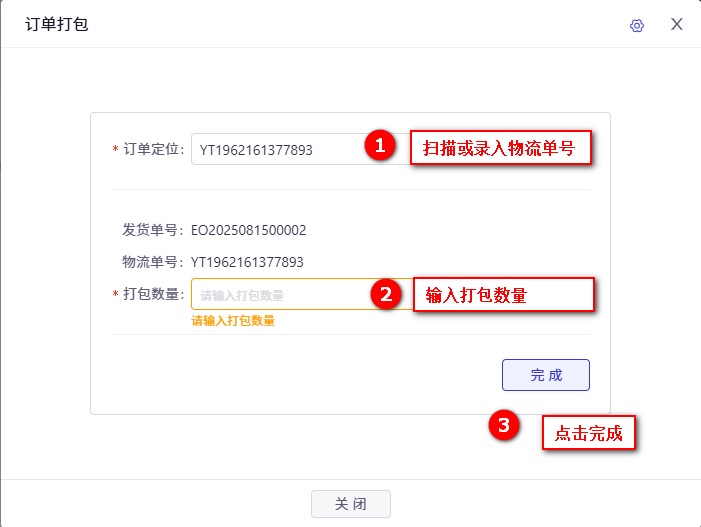Click the 发货单号 label text
Screen dimensions: 701x527
[x=152, y=230]
